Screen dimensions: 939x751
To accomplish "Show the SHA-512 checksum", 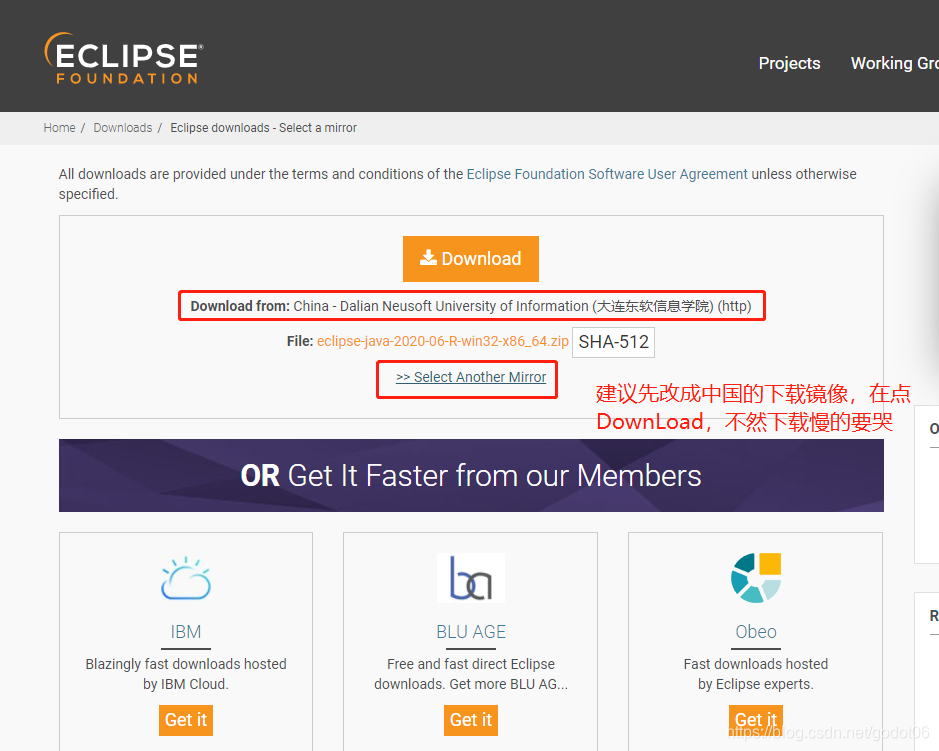I will tap(613, 342).
